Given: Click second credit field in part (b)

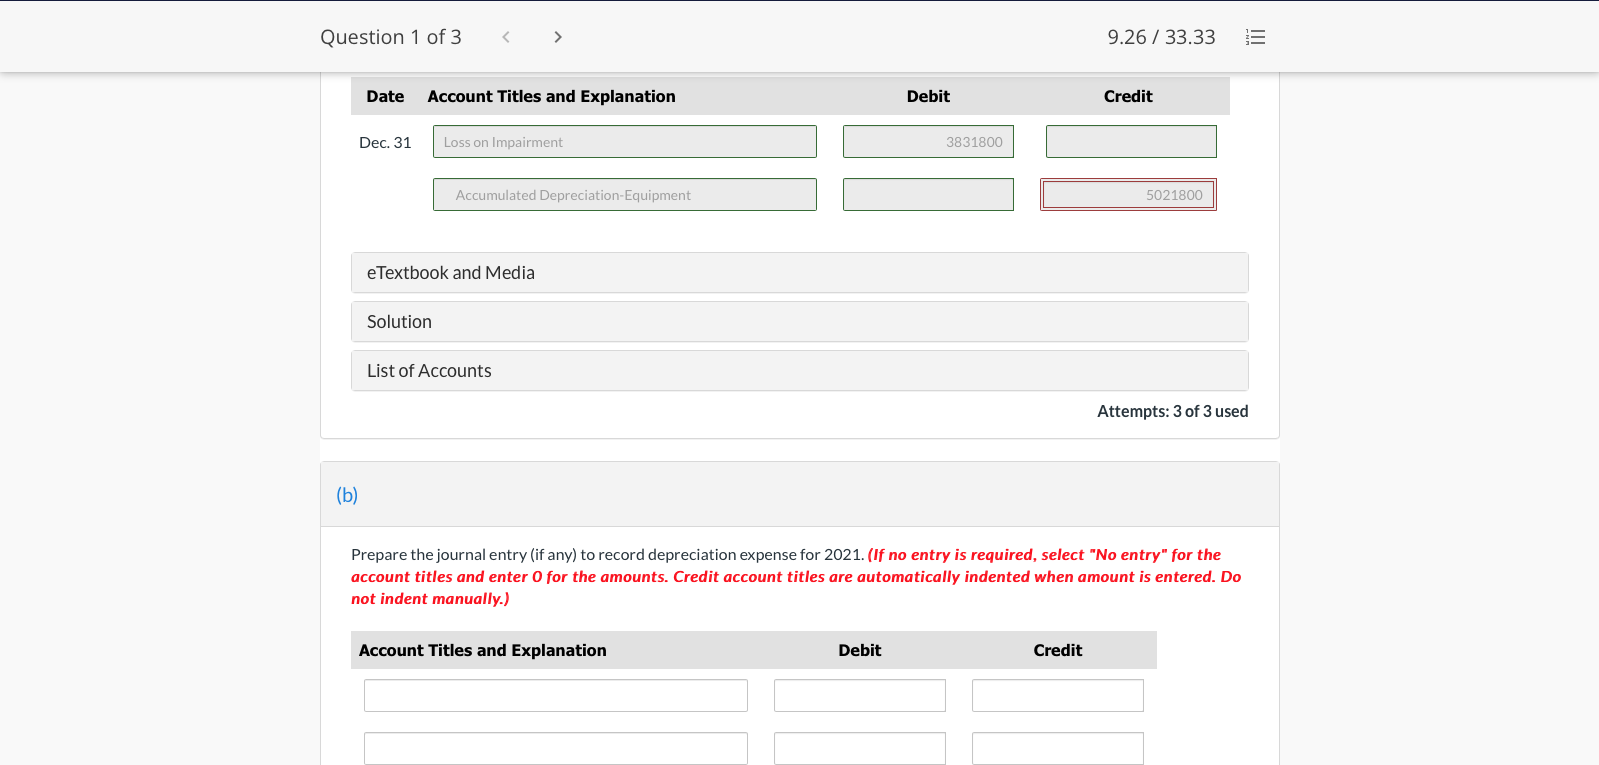Looking at the screenshot, I should click(1058, 748).
